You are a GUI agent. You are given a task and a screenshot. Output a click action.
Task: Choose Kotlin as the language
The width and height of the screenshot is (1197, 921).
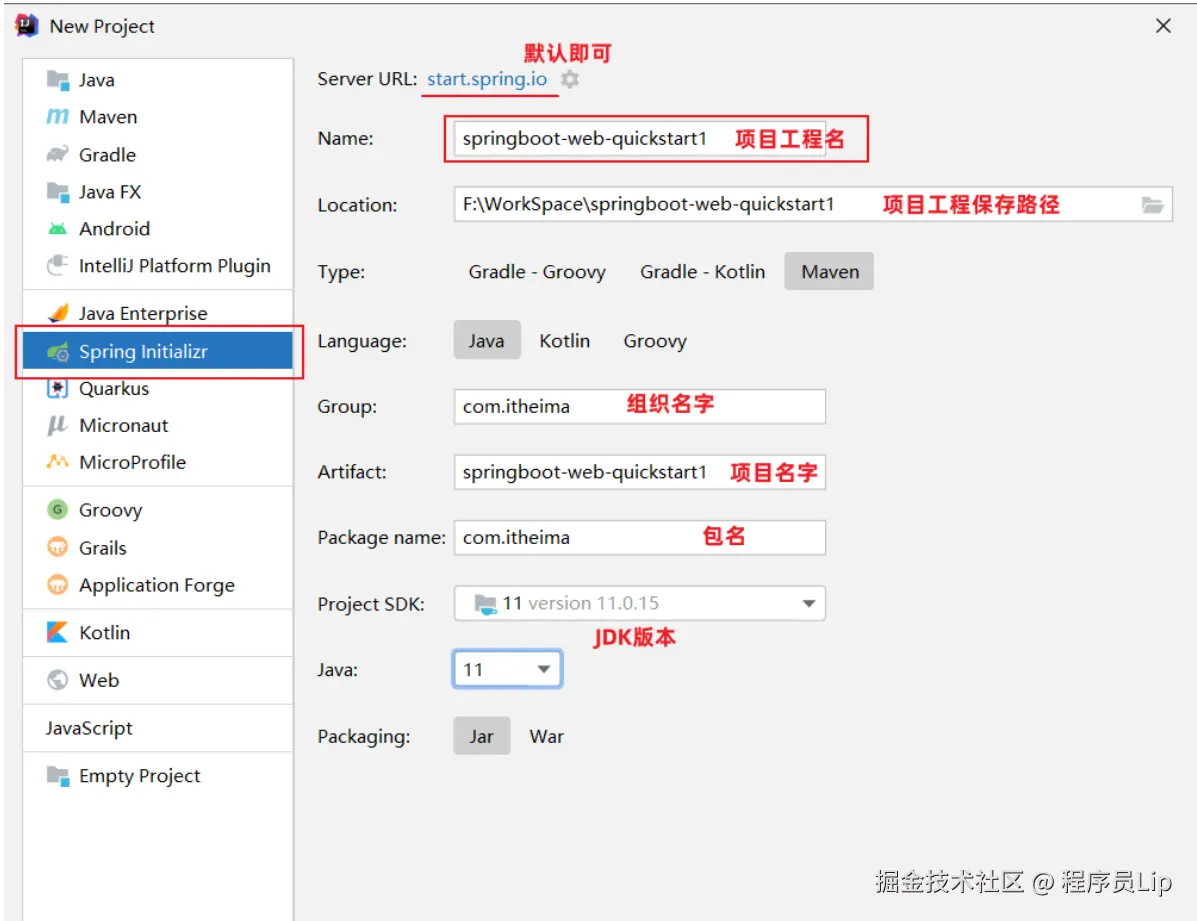(x=564, y=341)
